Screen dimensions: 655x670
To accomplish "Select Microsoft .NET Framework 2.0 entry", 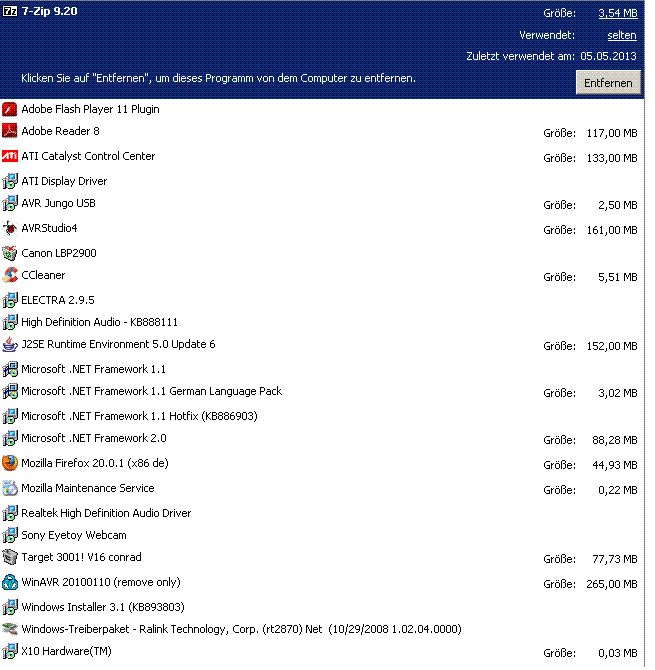I will click(94, 438).
